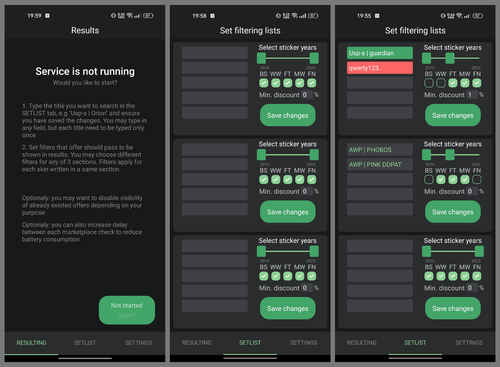Uncheck WW in the AWP | PHOBOS section

(441, 180)
